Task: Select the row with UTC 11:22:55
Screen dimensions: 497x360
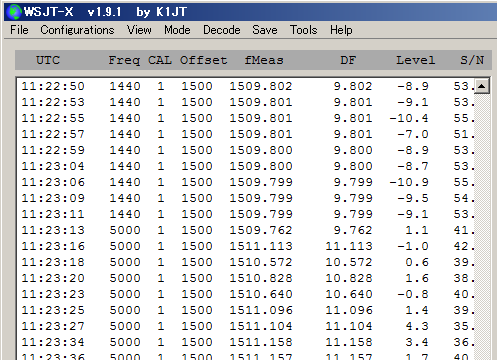Action: coord(247,118)
